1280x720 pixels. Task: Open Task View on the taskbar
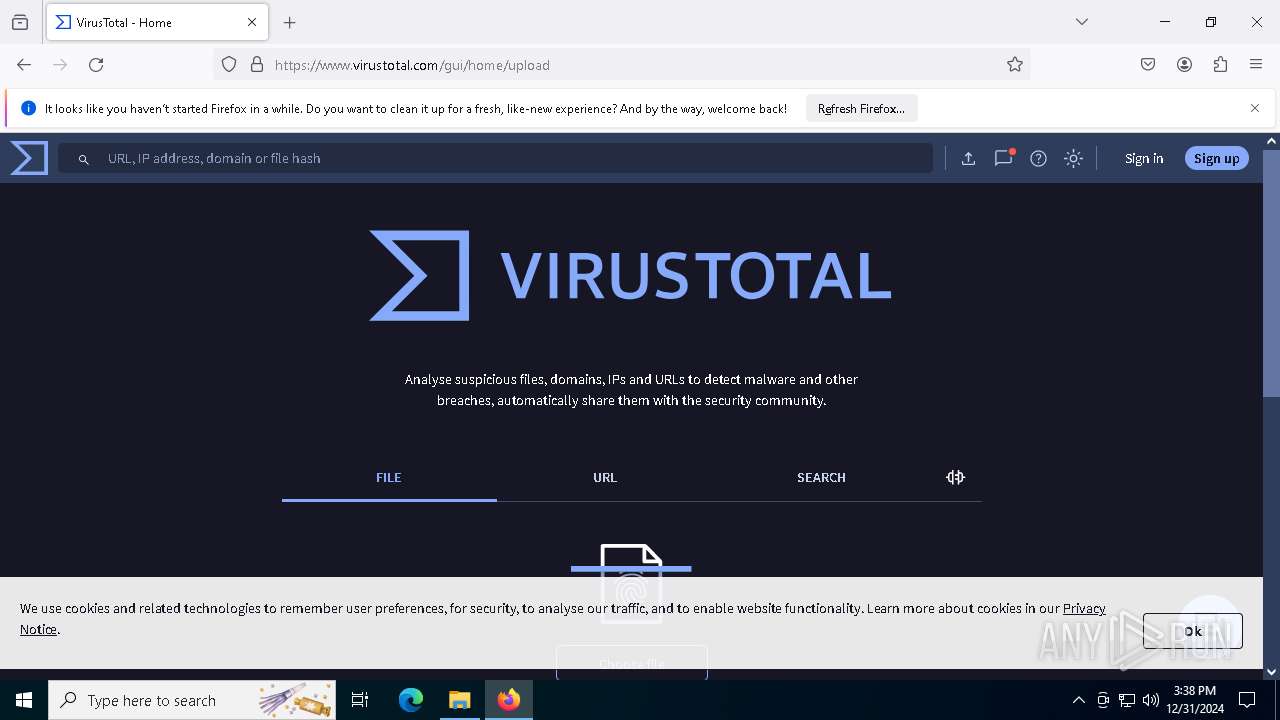360,700
